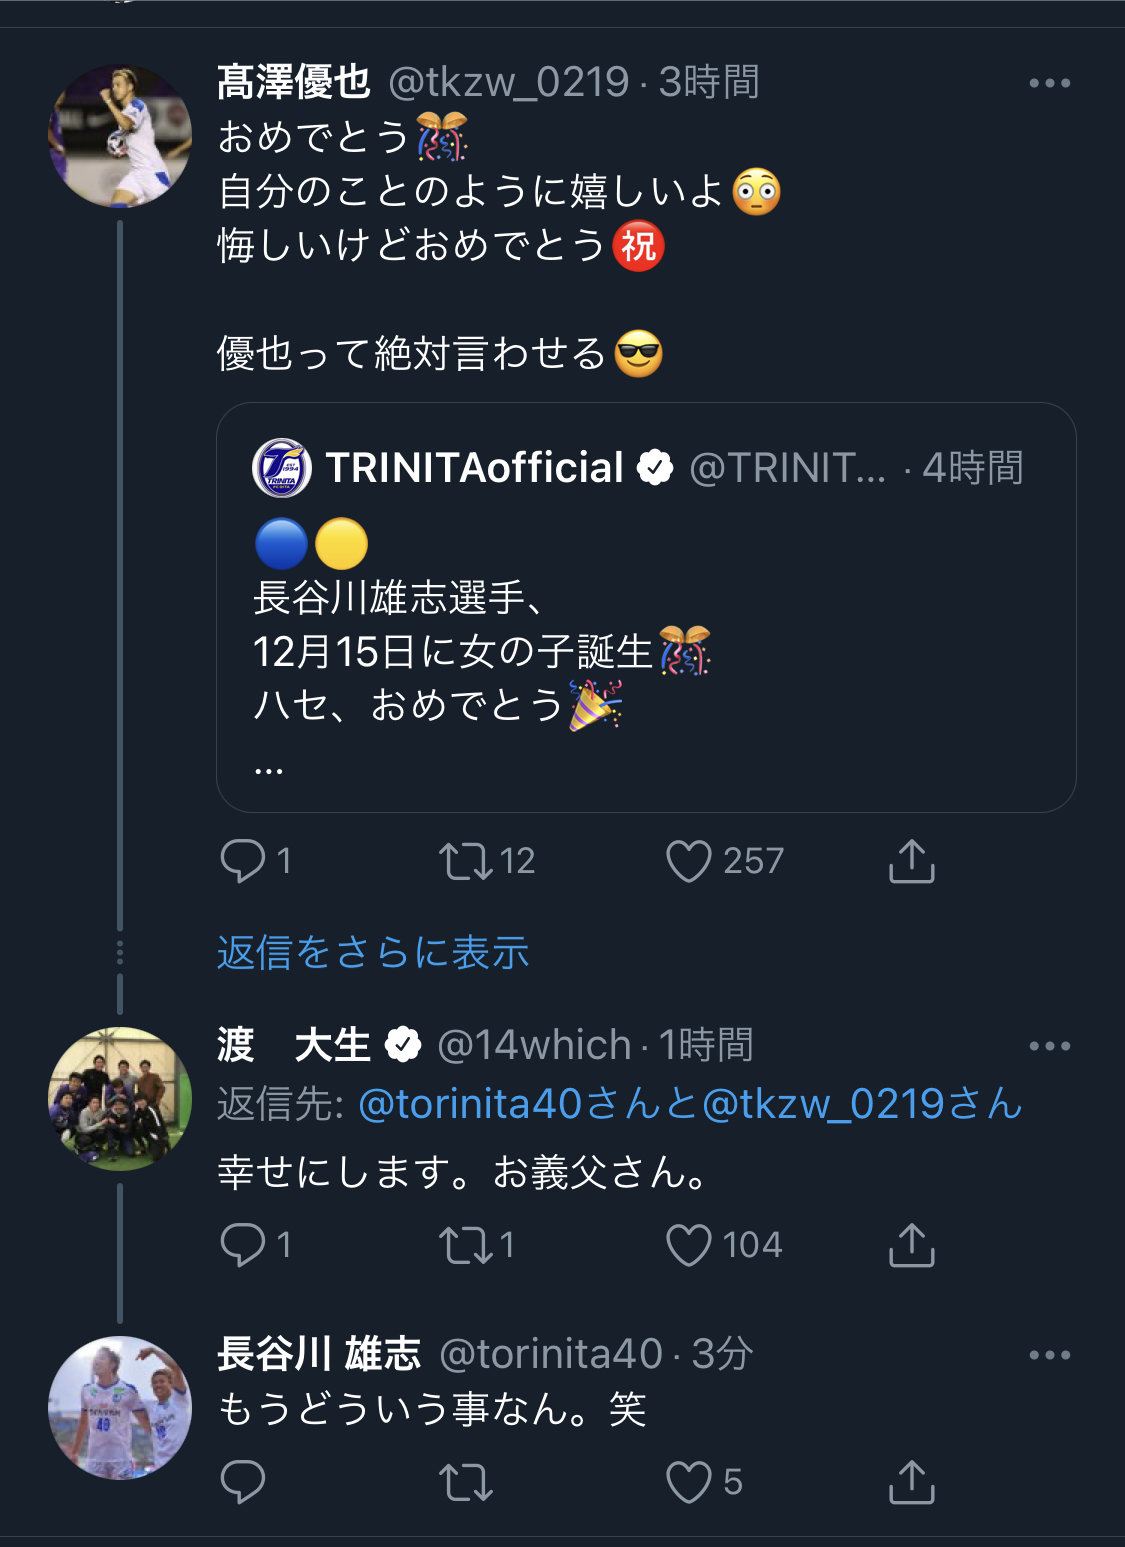1125x1547 pixels.
Task: Retweet 渡 大生's reply
Action: click(x=466, y=1245)
